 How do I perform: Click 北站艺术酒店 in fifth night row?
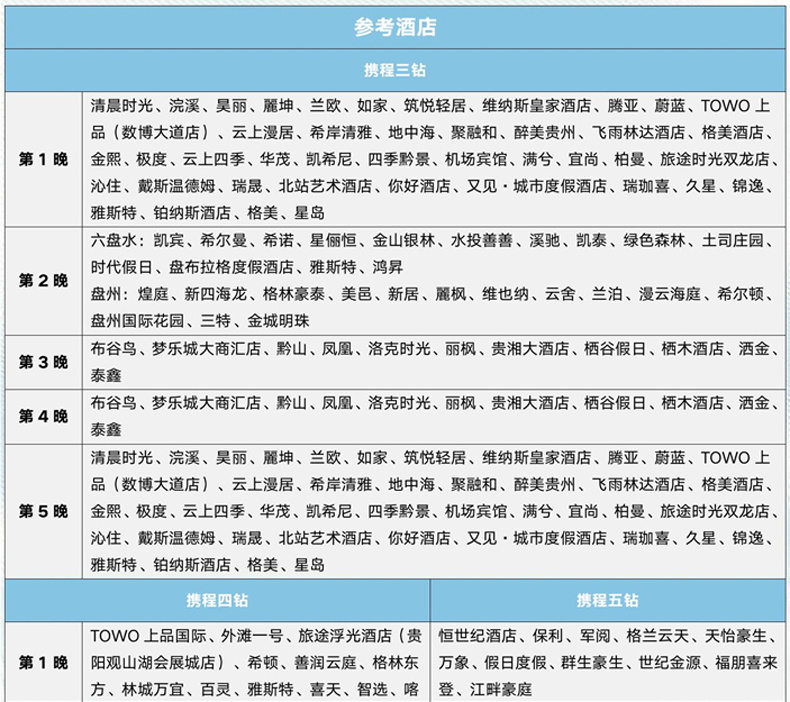pyautogui.click(x=325, y=538)
